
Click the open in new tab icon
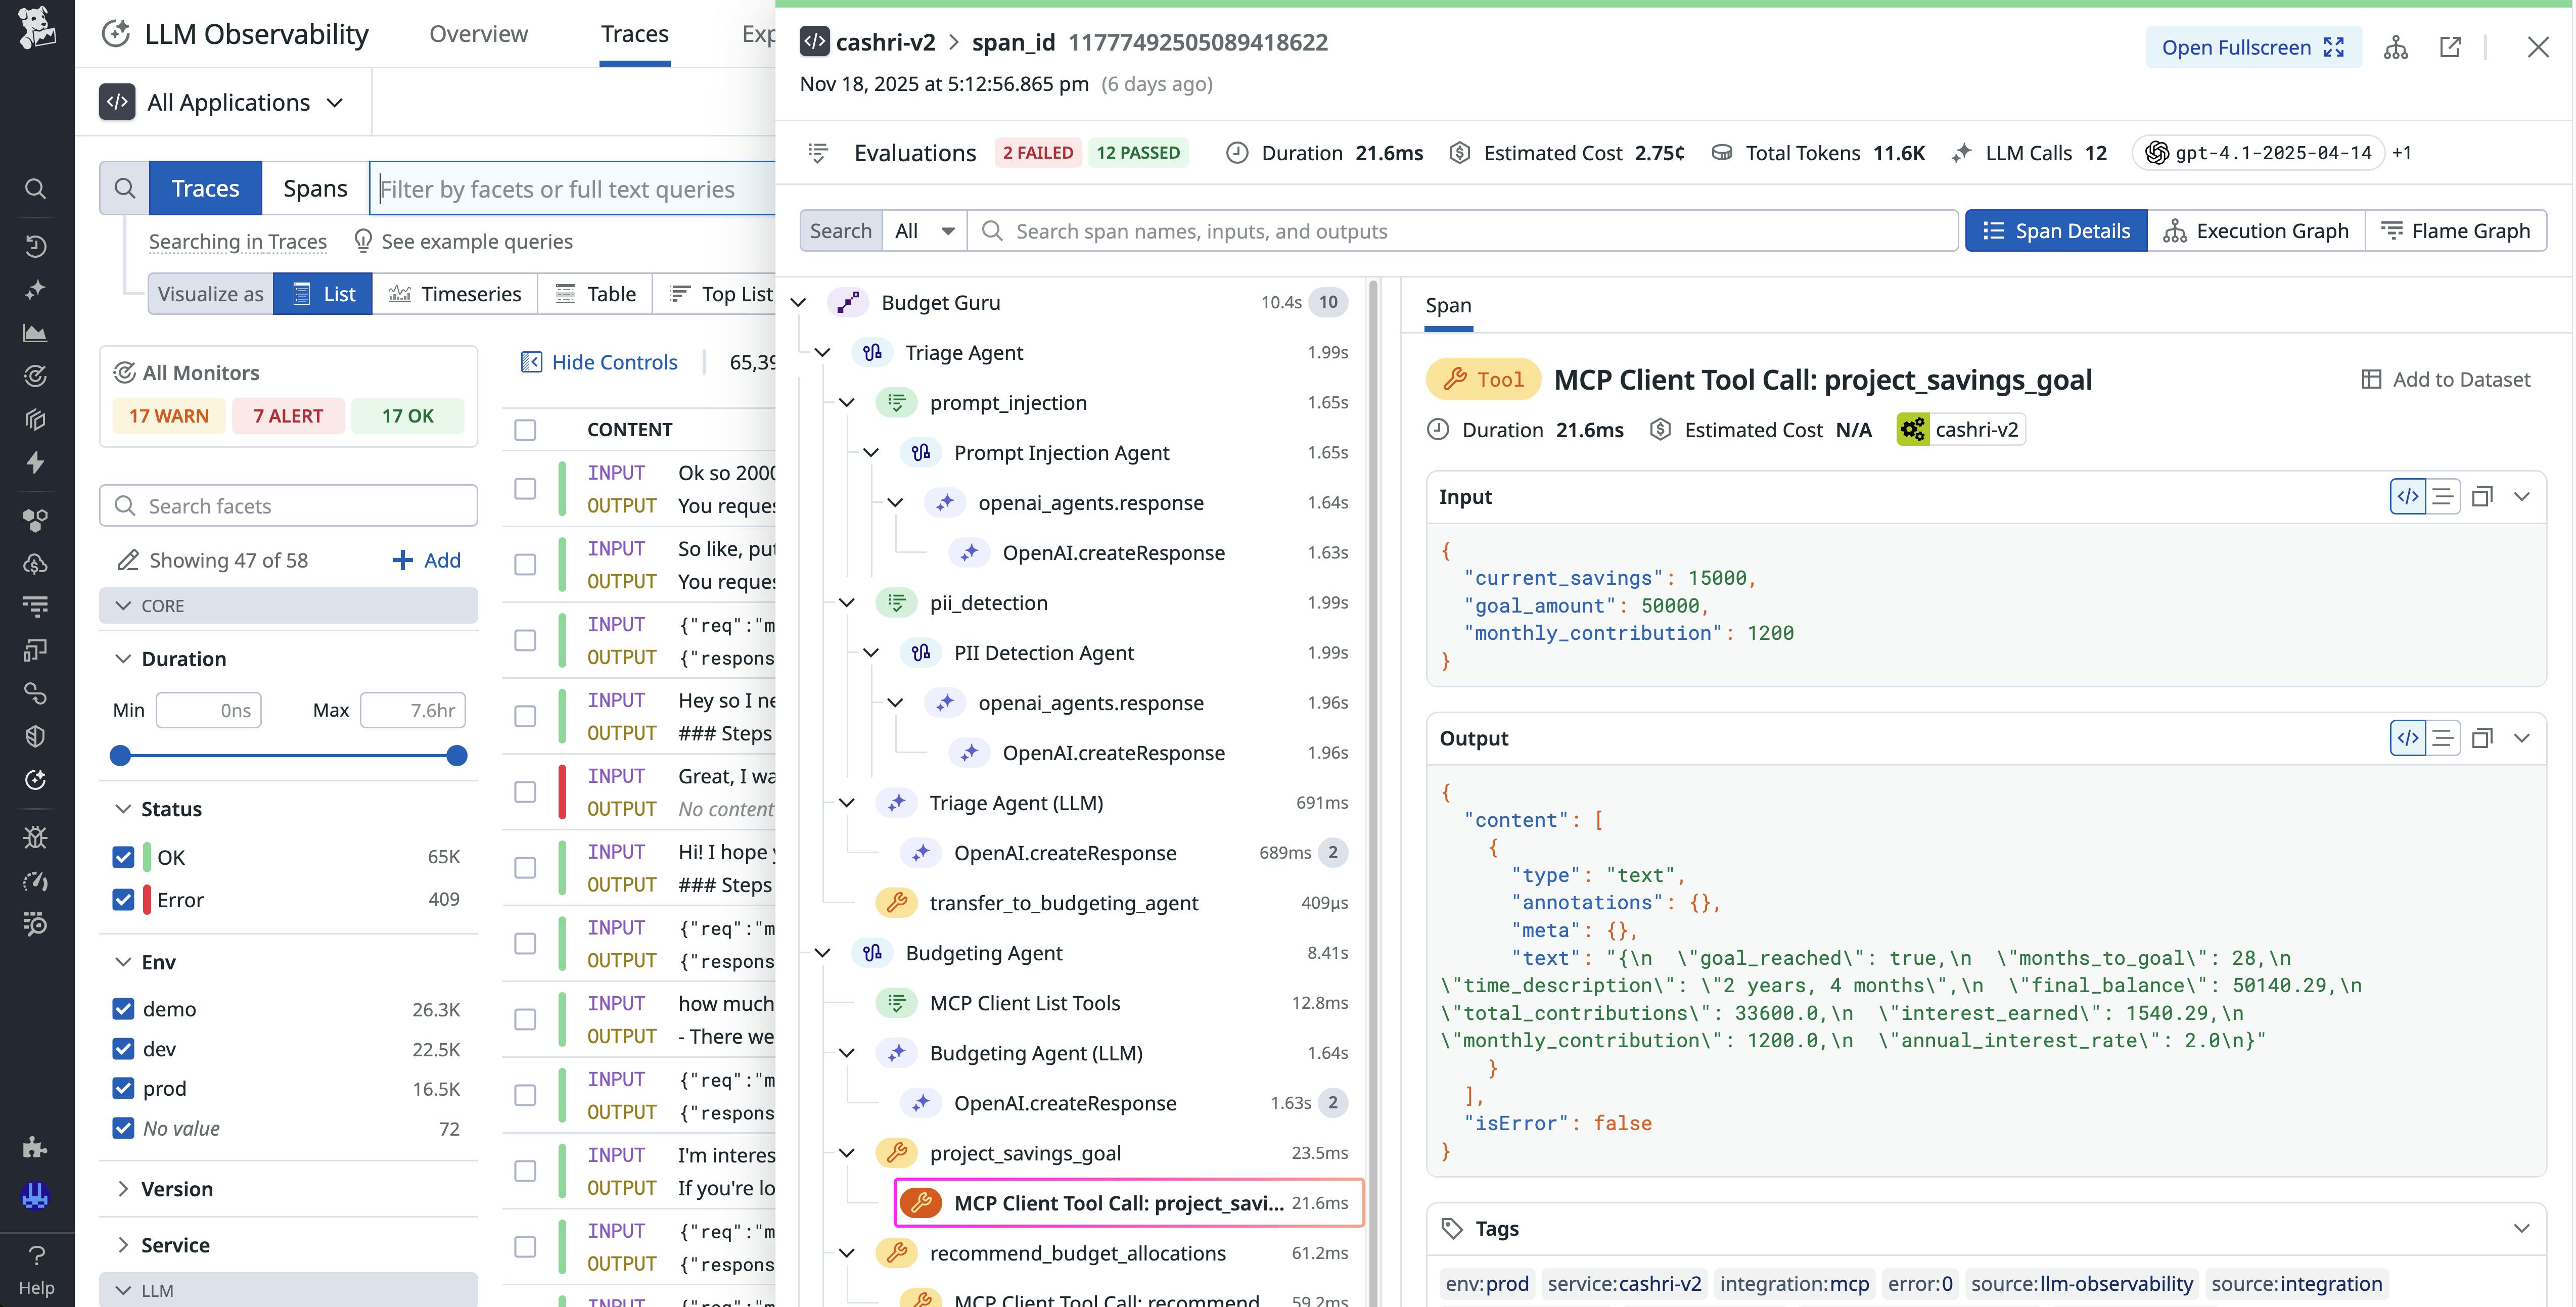click(x=2450, y=47)
